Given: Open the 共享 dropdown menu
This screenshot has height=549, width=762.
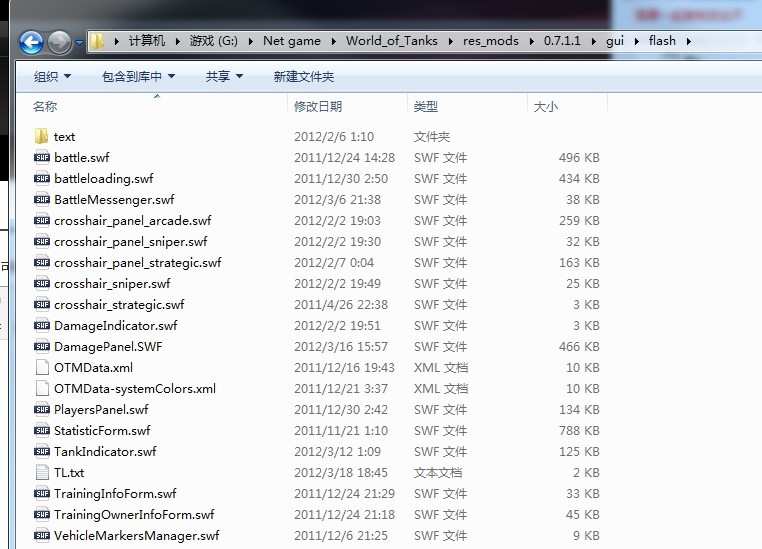Looking at the screenshot, I should click(224, 76).
